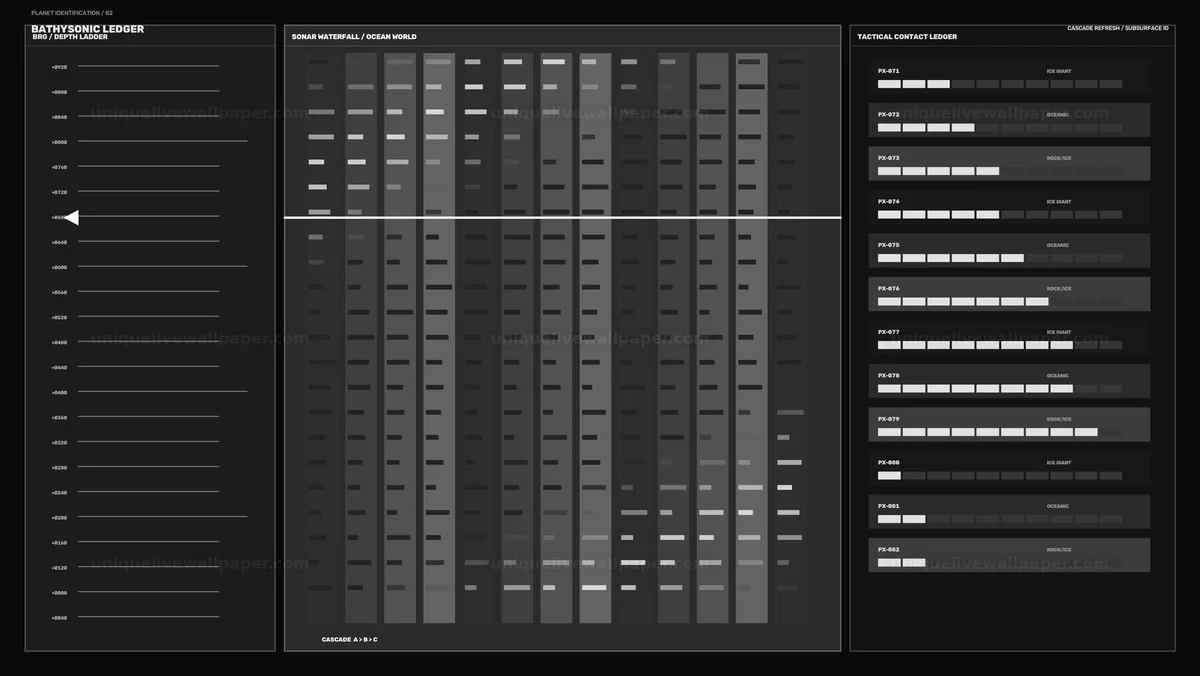Click the +0040 depth ladder mark

pyautogui.click(x=59, y=617)
